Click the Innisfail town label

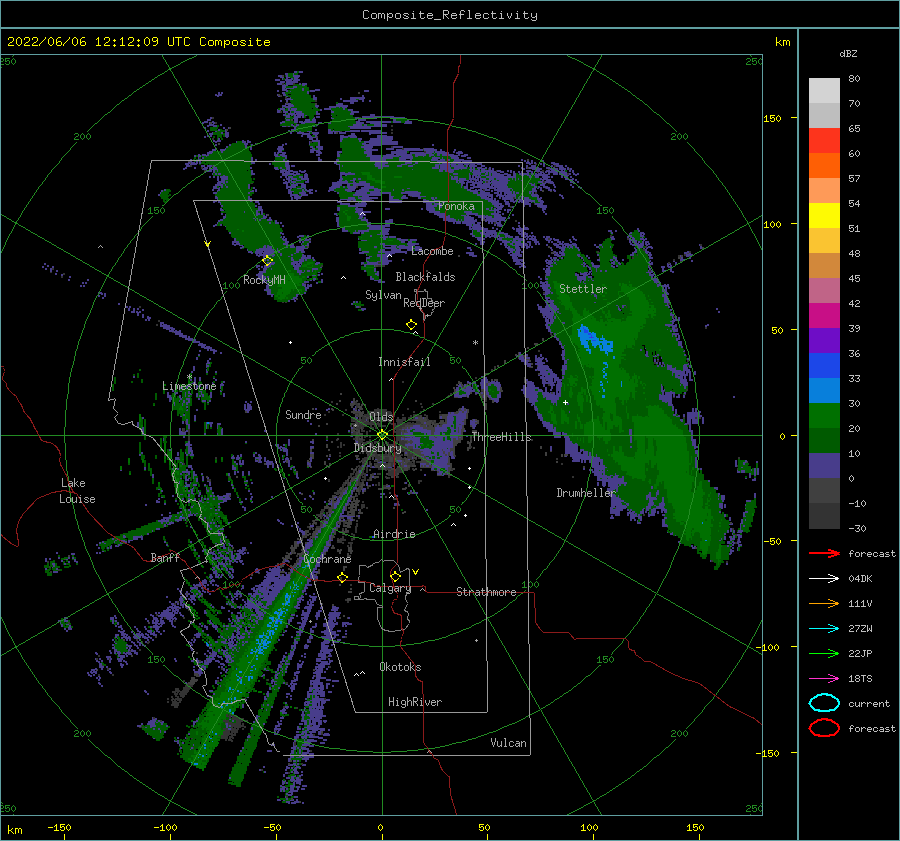[x=404, y=362]
